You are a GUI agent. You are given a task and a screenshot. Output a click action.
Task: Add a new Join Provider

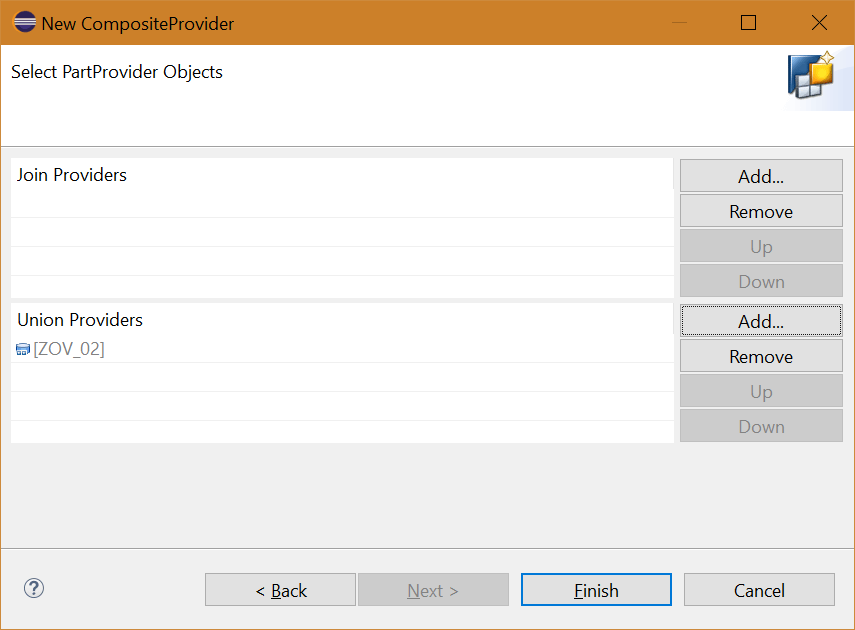pyautogui.click(x=761, y=176)
